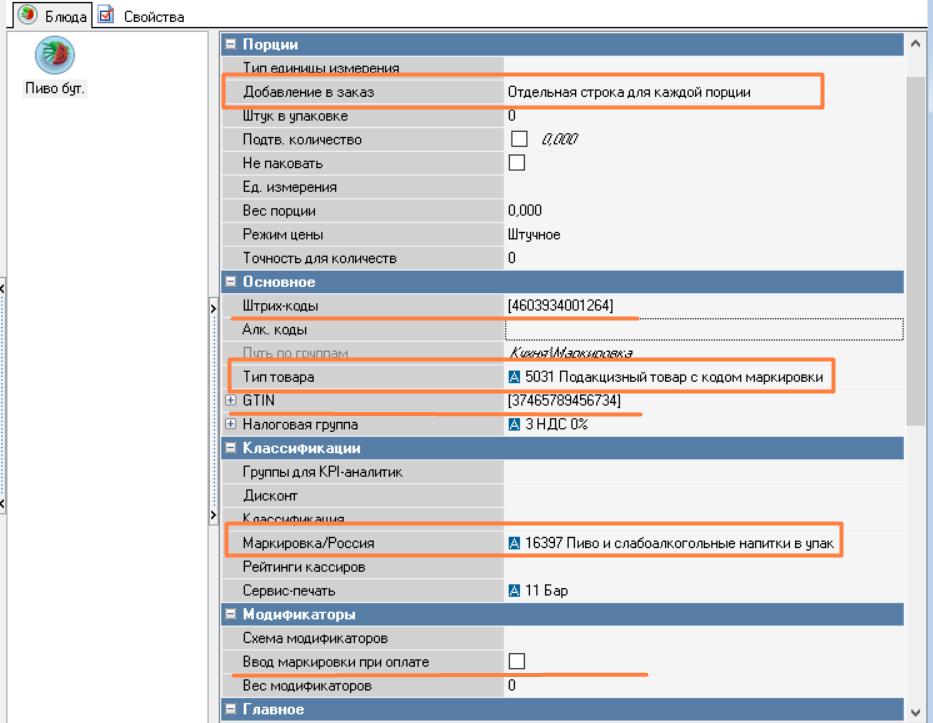The image size is (933, 723).
Task: Collapse the Порции section
Action: 227,45
